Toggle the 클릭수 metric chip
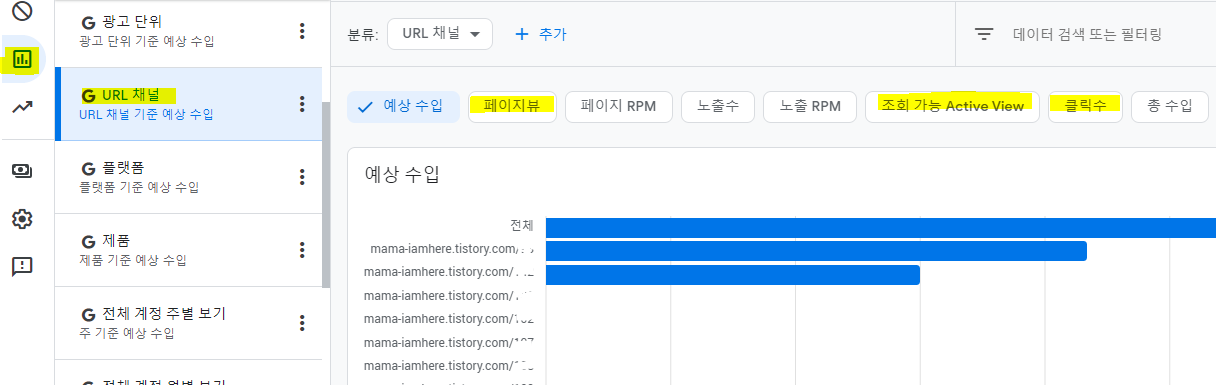The width and height of the screenshot is (1216, 385). [x=1085, y=107]
